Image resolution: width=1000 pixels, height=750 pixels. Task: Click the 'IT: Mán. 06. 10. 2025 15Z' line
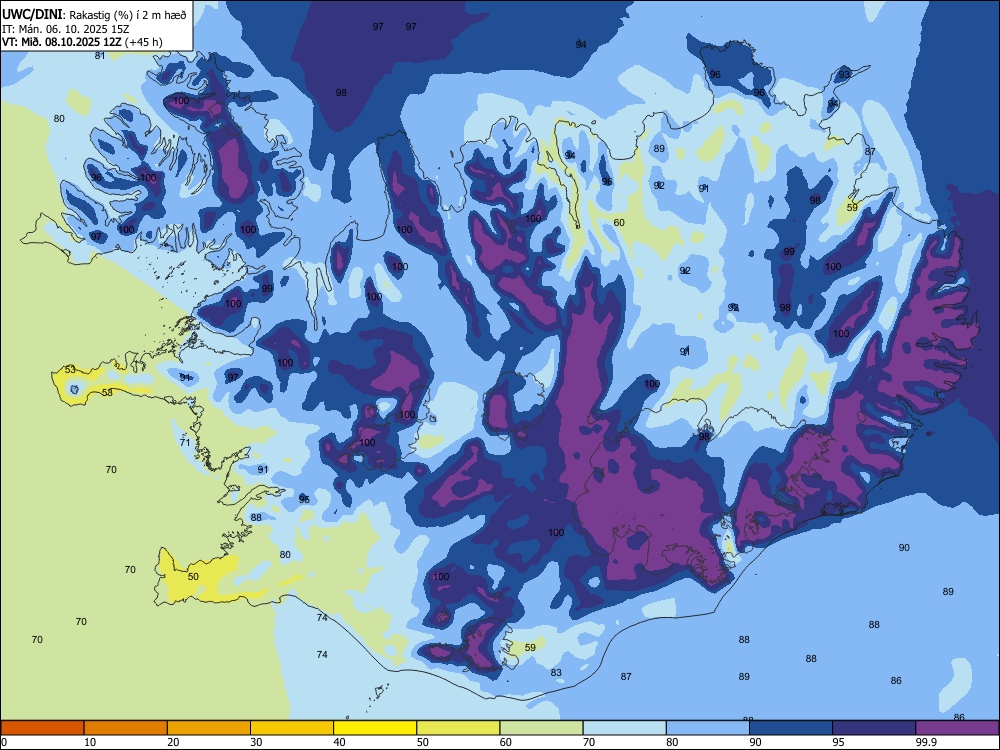click(66, 29)
